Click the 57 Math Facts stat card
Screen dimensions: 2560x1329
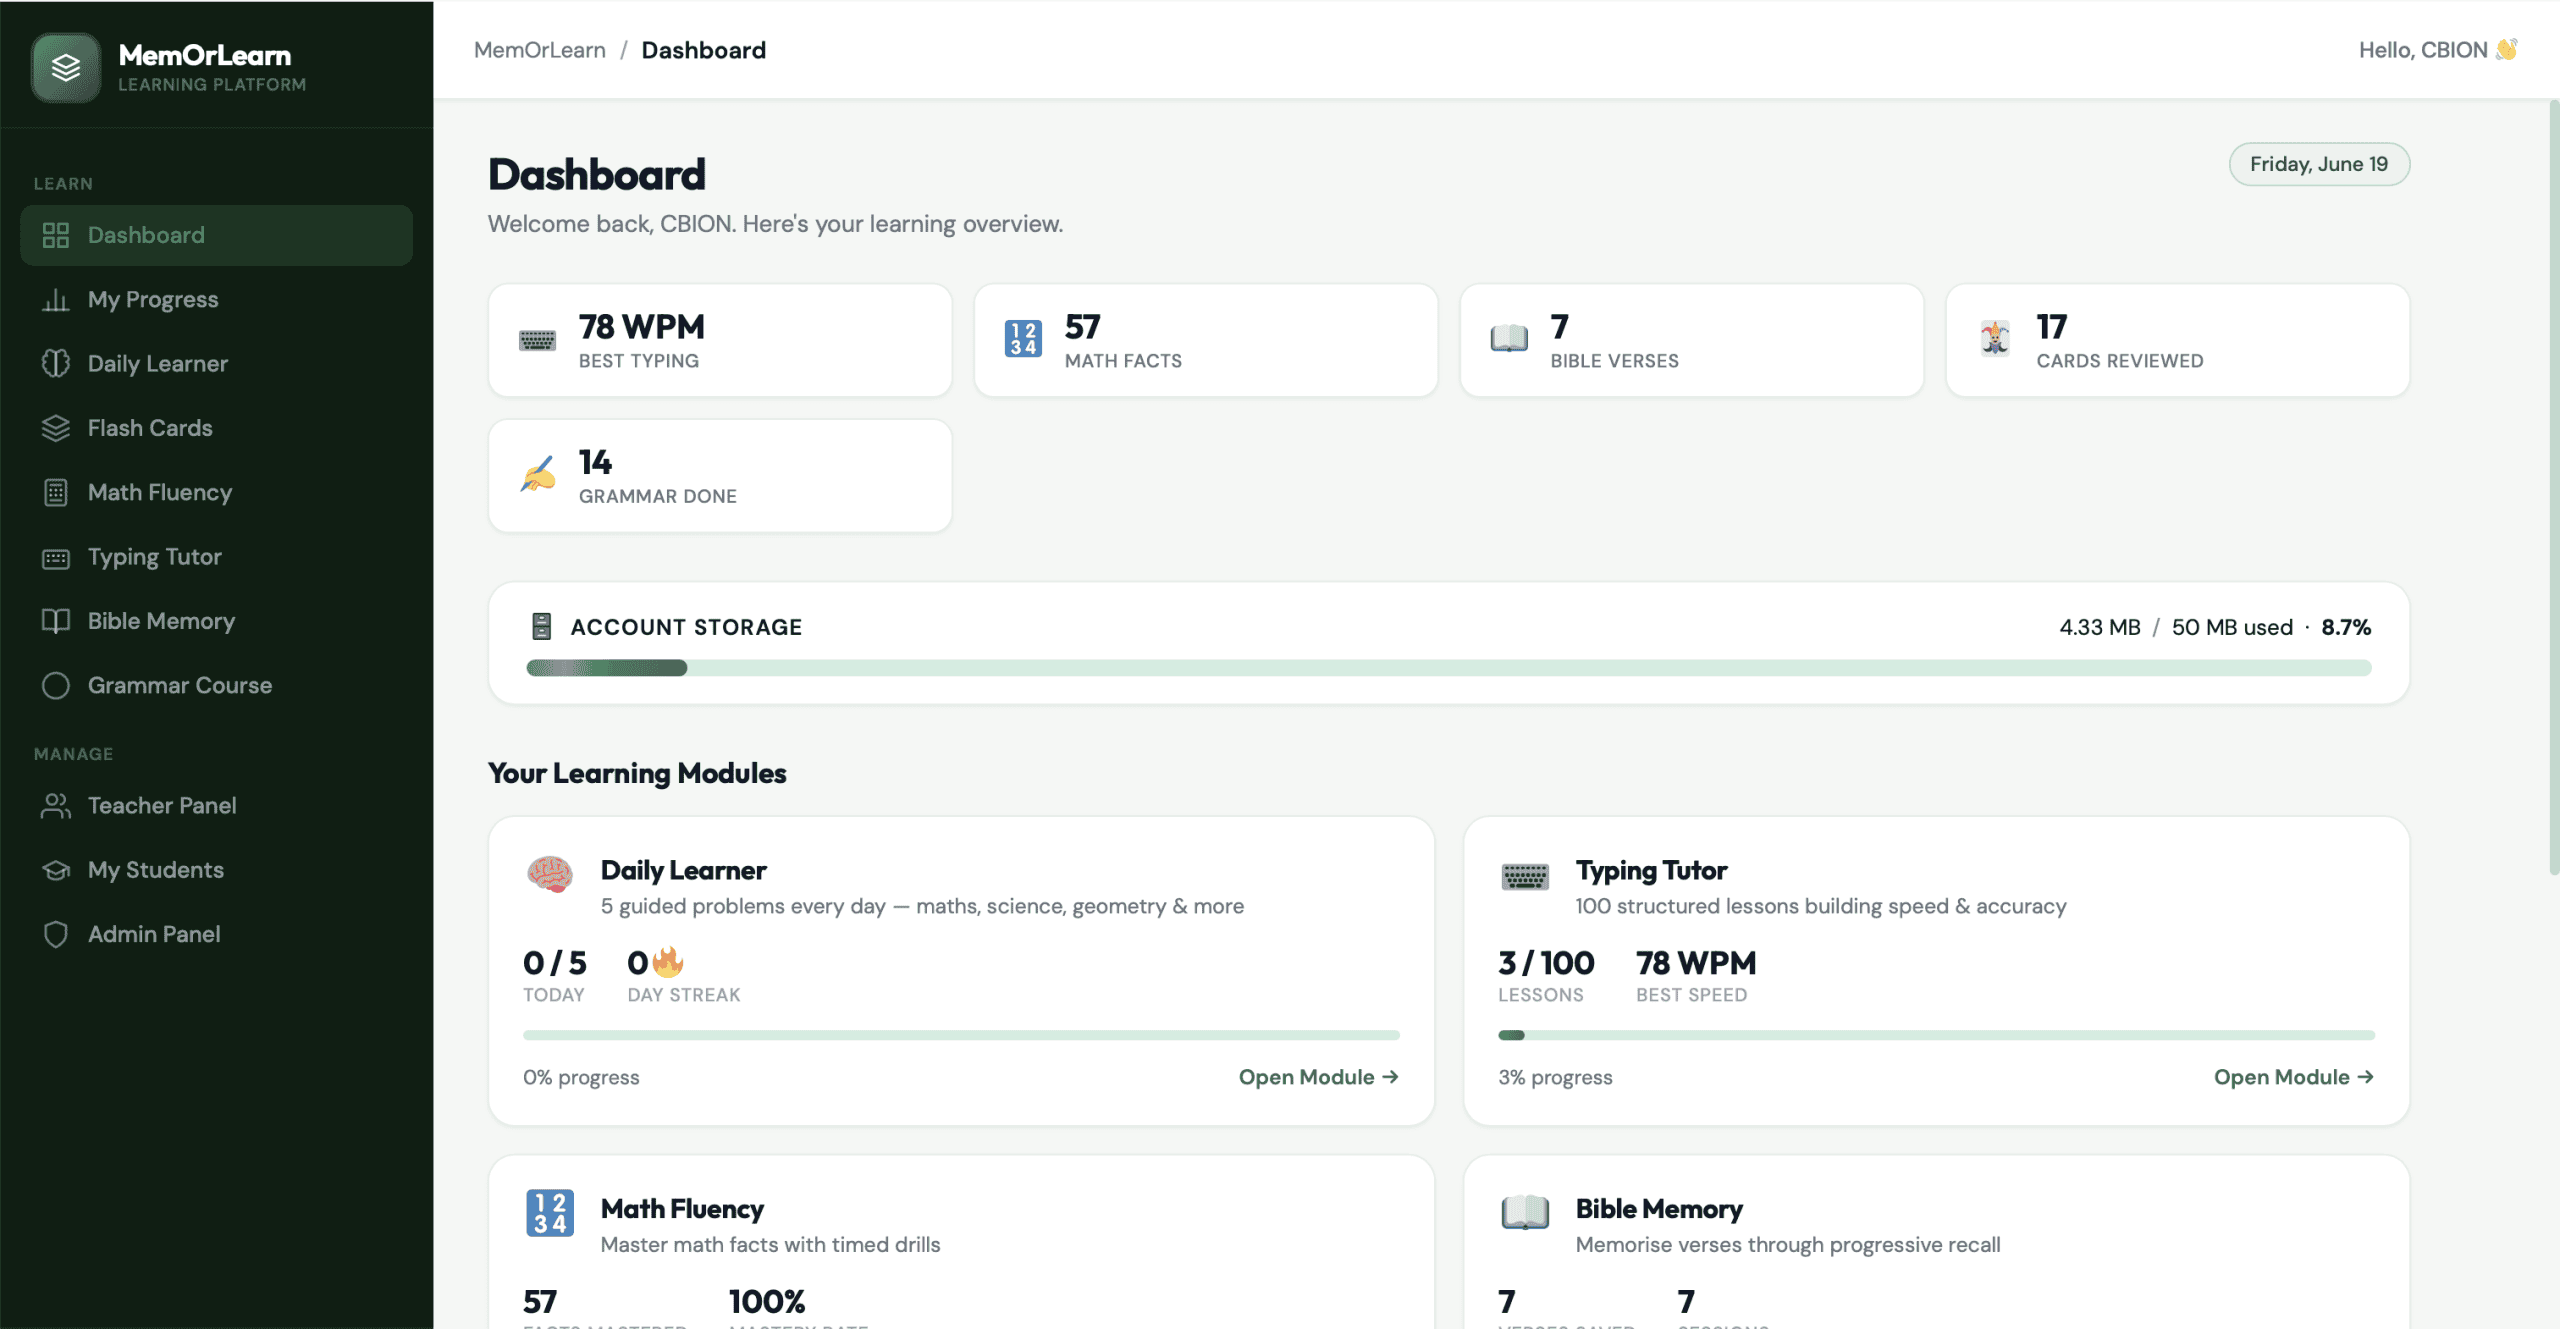point(1206,341)
